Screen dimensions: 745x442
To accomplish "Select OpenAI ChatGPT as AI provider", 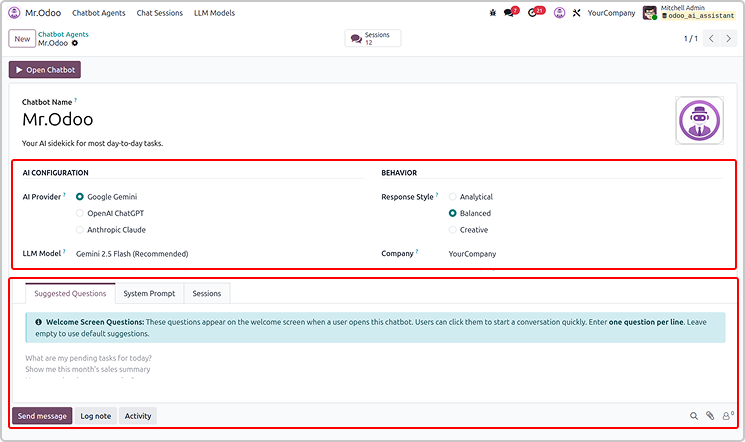I will click(x=80, y=213).
